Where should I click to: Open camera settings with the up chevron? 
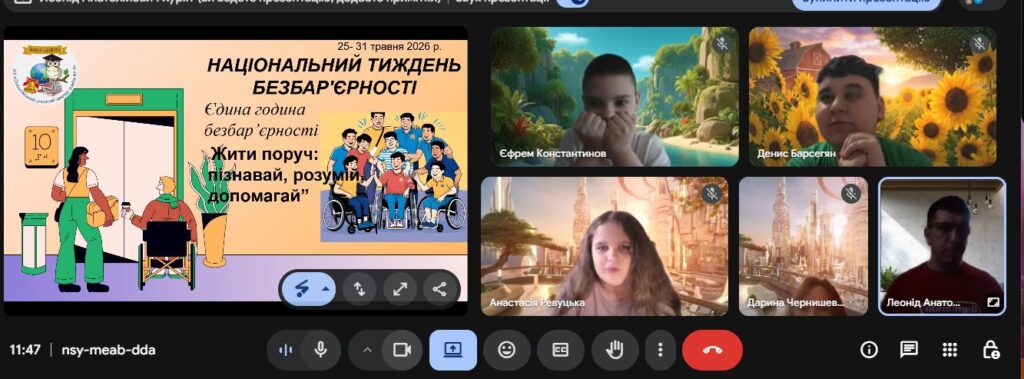click(x=367, y=350)
